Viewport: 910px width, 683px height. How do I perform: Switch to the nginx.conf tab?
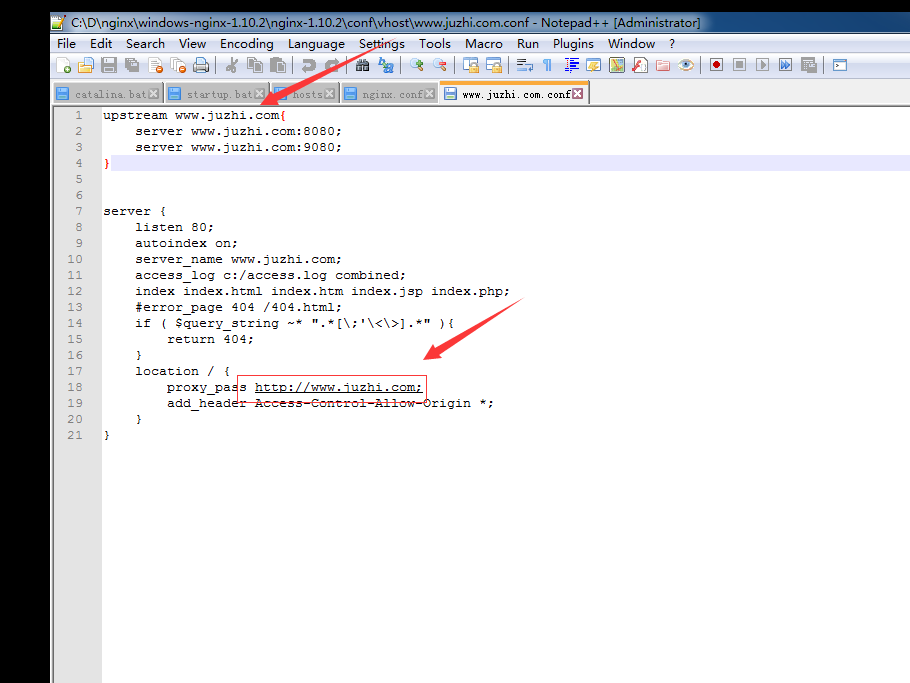(392, 94)
